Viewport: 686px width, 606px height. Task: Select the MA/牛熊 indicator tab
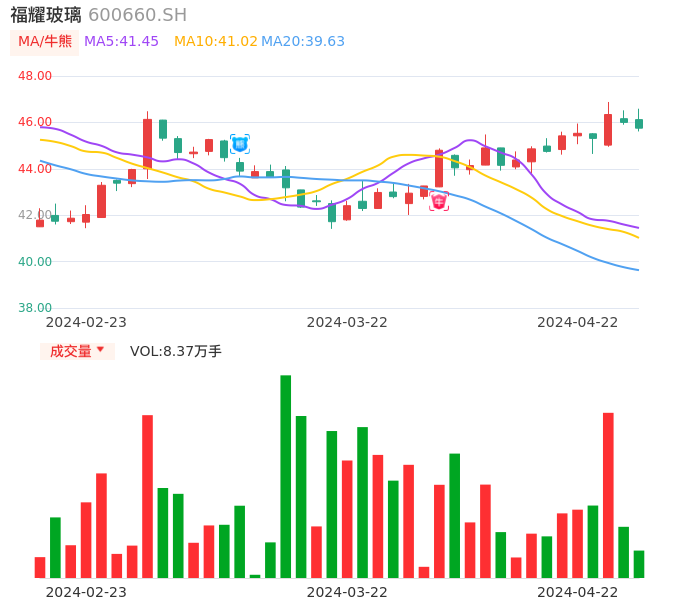pos(45,42)
